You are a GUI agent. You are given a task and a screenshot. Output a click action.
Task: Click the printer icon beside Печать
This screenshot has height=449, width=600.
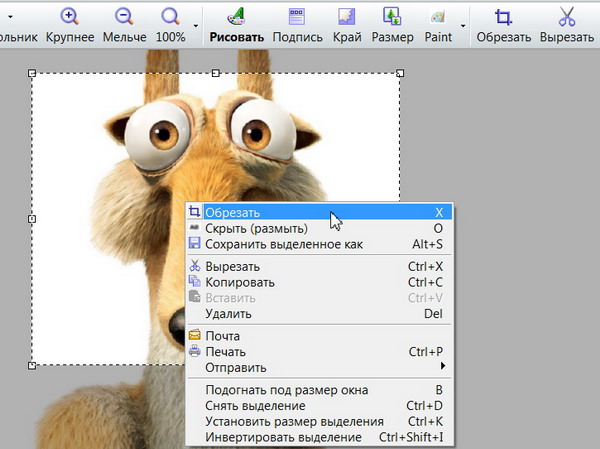(194, 351)
